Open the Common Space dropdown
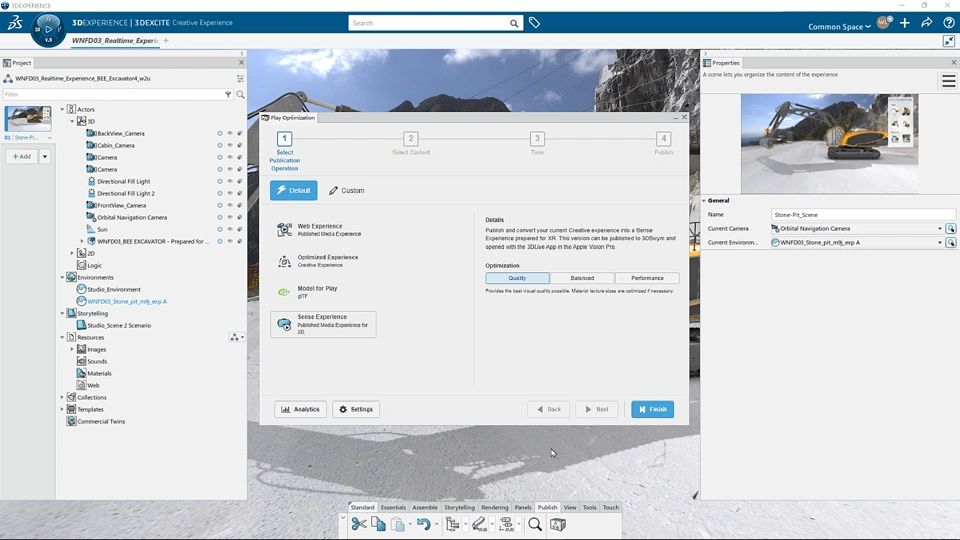The width and height of the screenshot is (960, 540). (x=839, y=26)
